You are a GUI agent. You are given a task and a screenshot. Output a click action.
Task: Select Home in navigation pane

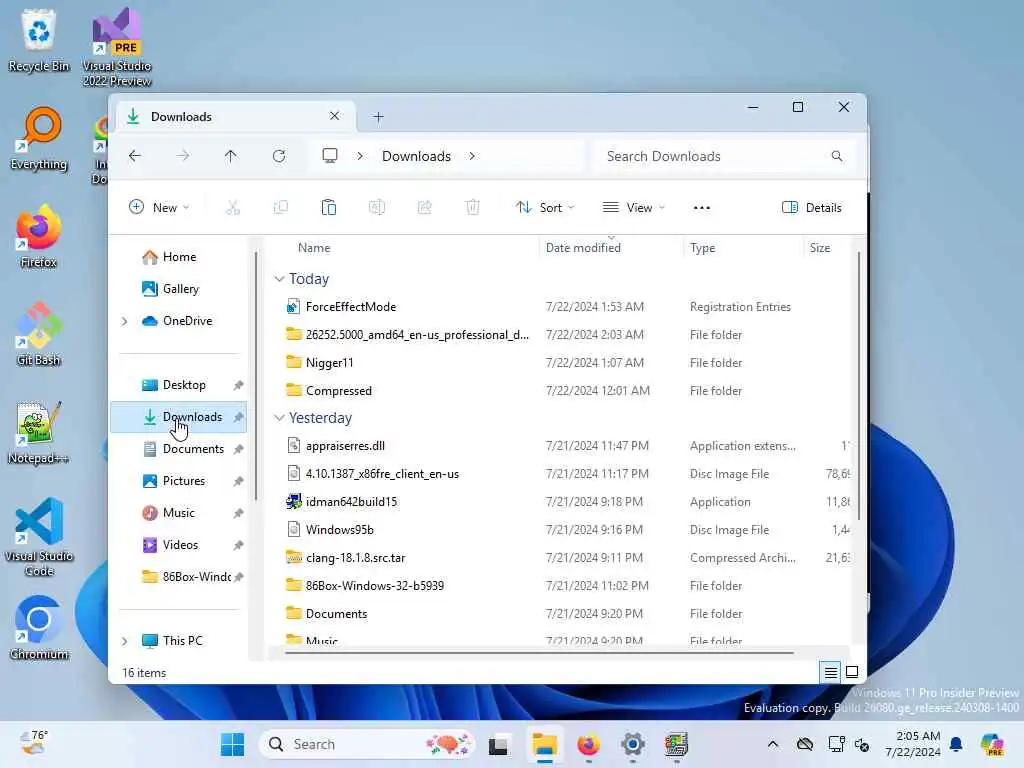pyautogui.click(x=179, y=257)
